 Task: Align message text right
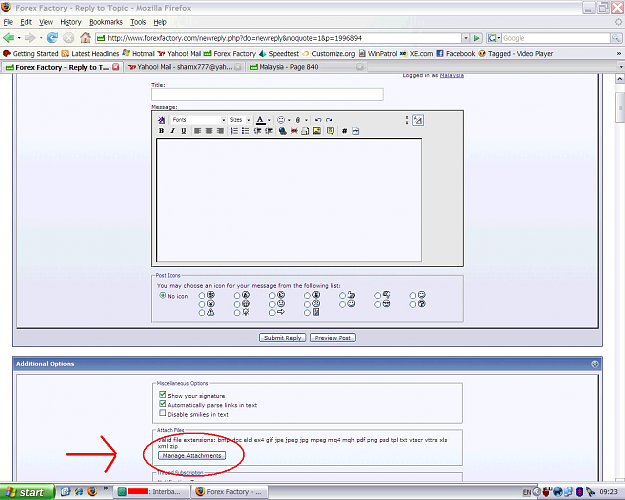(x=220, y=131)
